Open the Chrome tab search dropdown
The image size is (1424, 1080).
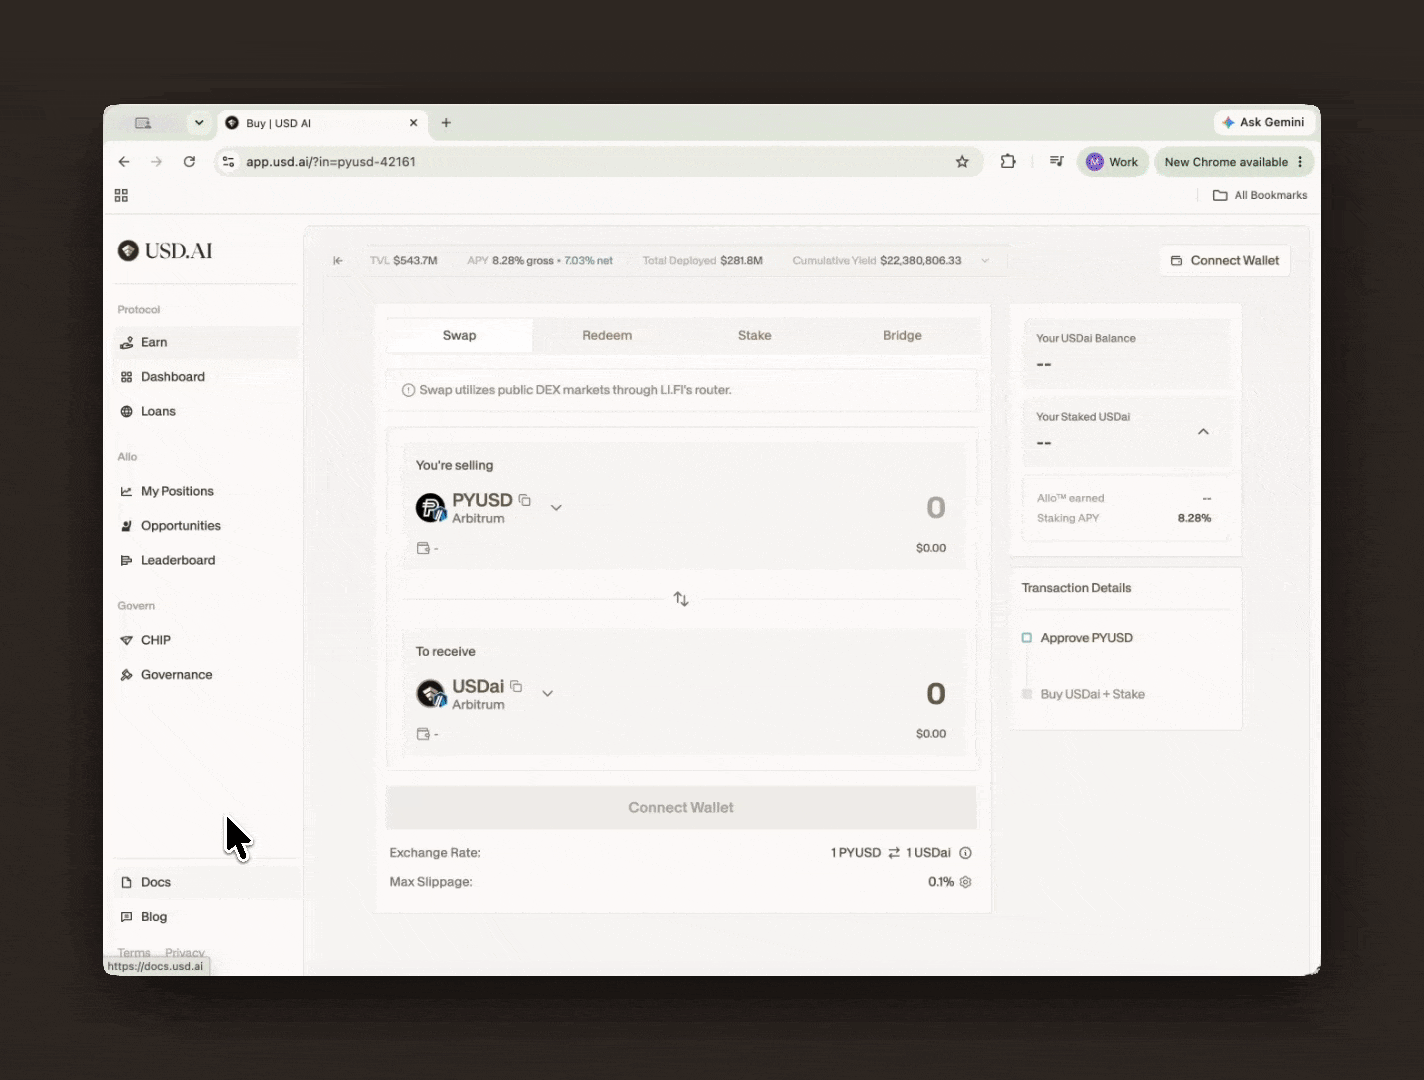pos(199,123)
